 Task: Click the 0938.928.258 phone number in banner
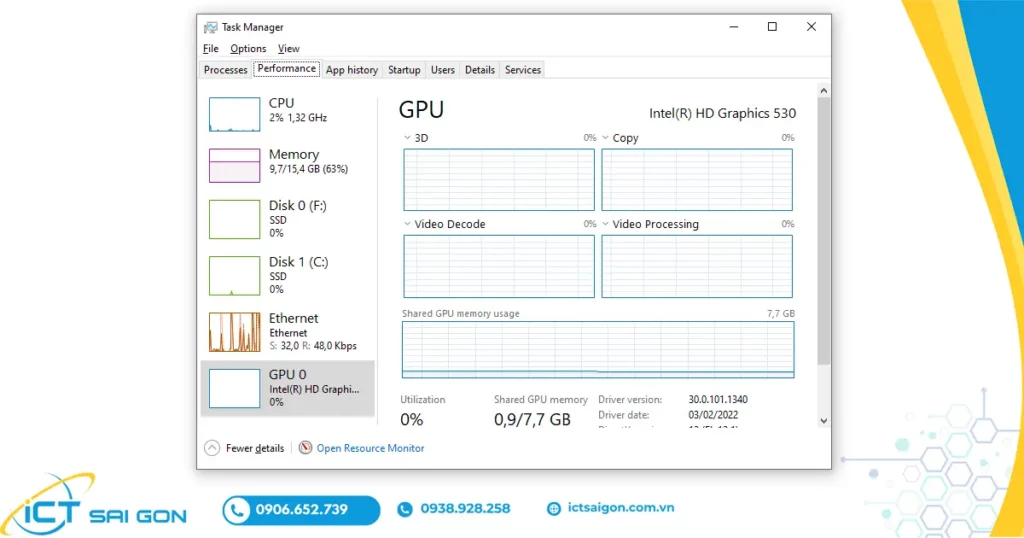465,509
